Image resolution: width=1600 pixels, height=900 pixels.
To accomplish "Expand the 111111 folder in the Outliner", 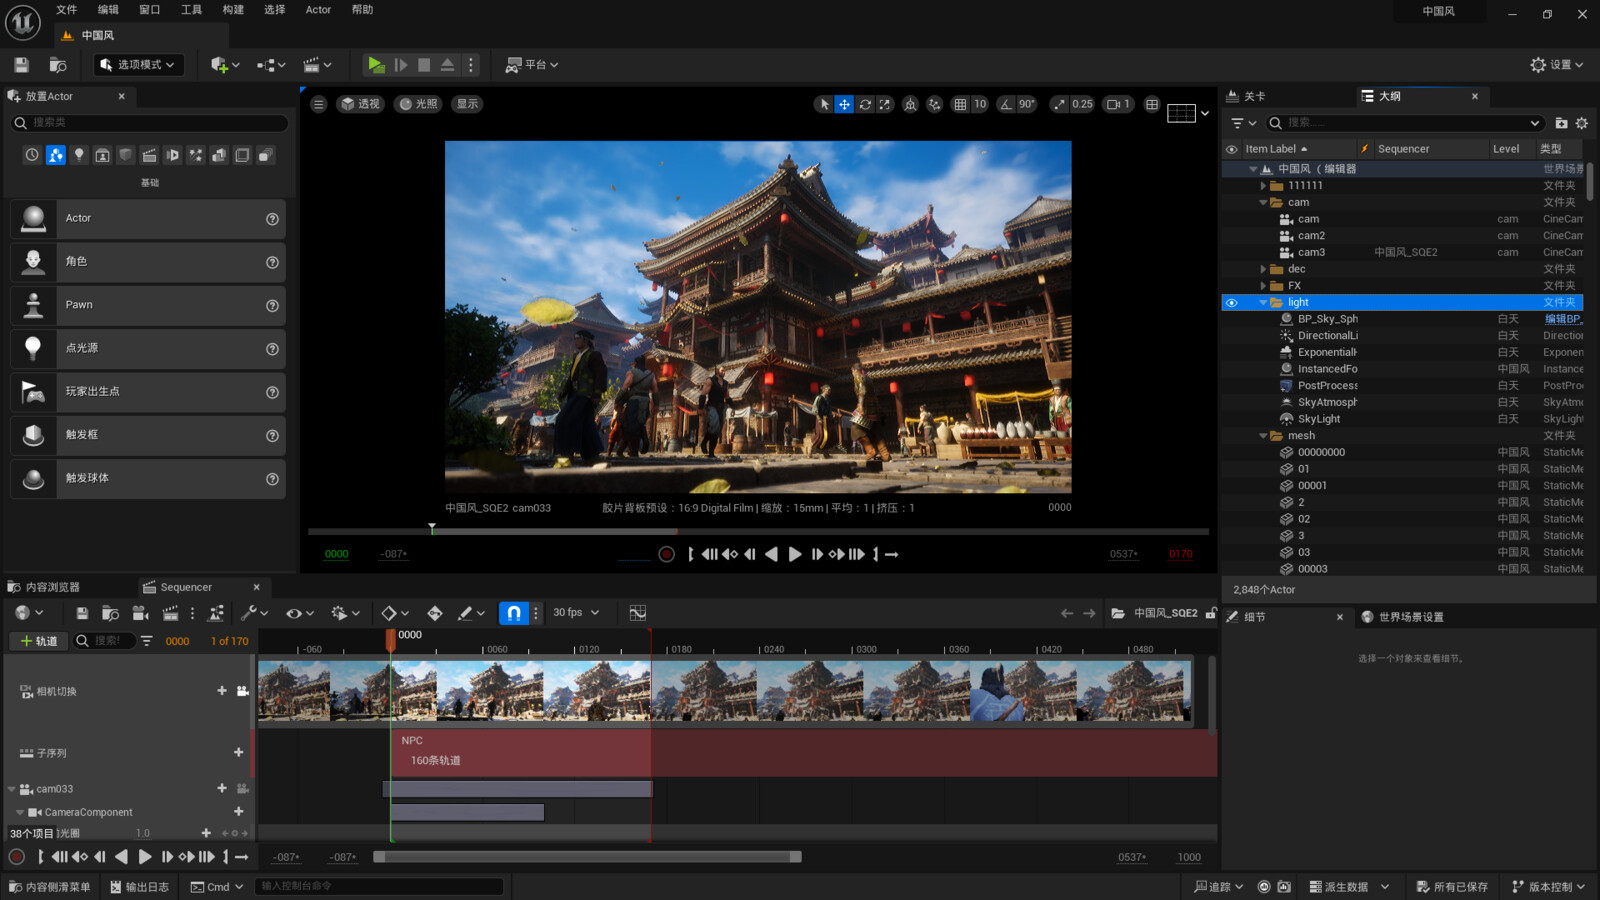I will (x=1263, y=186).
